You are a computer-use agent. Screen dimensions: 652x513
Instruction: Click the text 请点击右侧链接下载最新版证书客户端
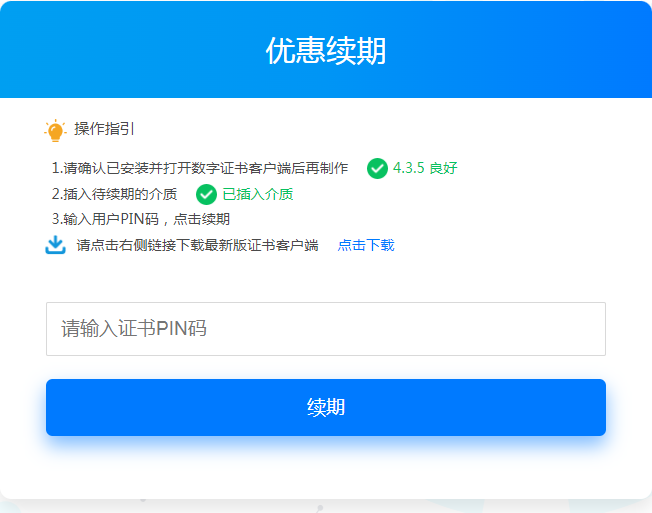[x=197, y=245]
